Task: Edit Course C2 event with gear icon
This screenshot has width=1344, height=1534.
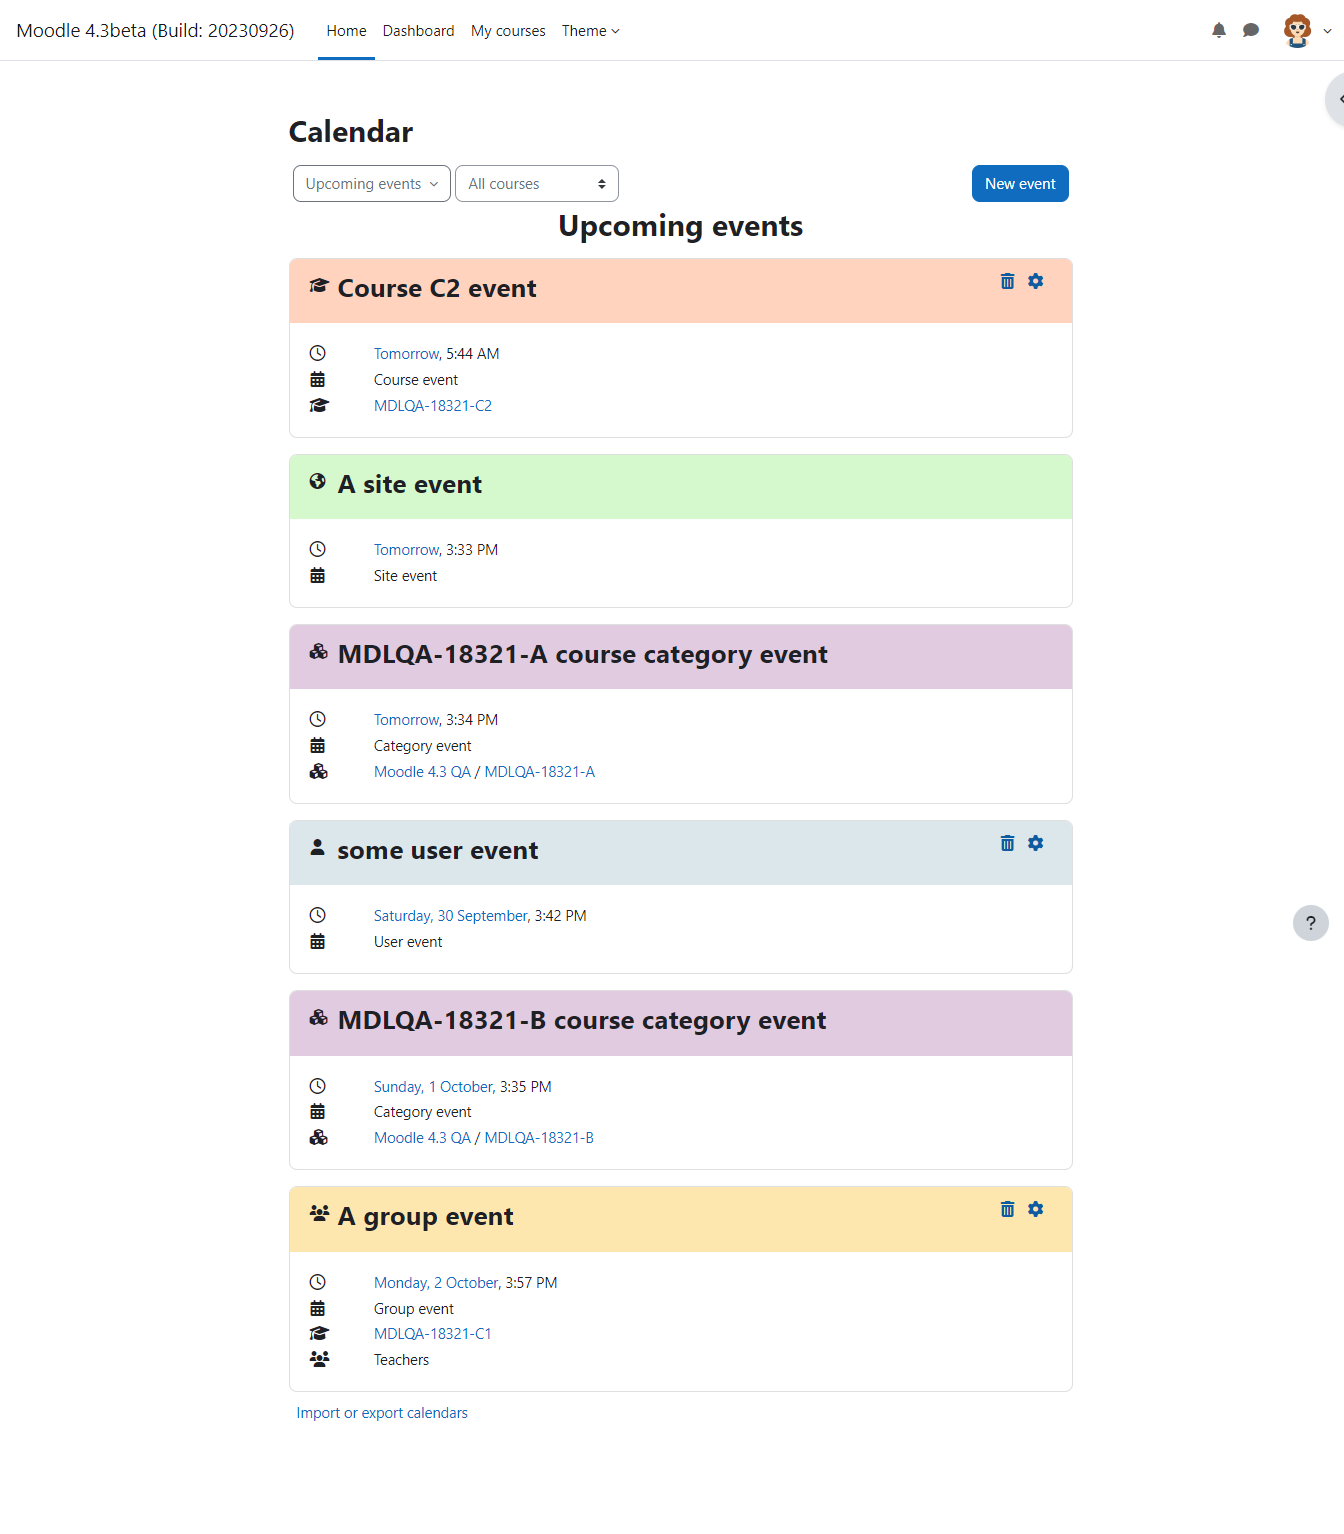Action: [1036, 282]
